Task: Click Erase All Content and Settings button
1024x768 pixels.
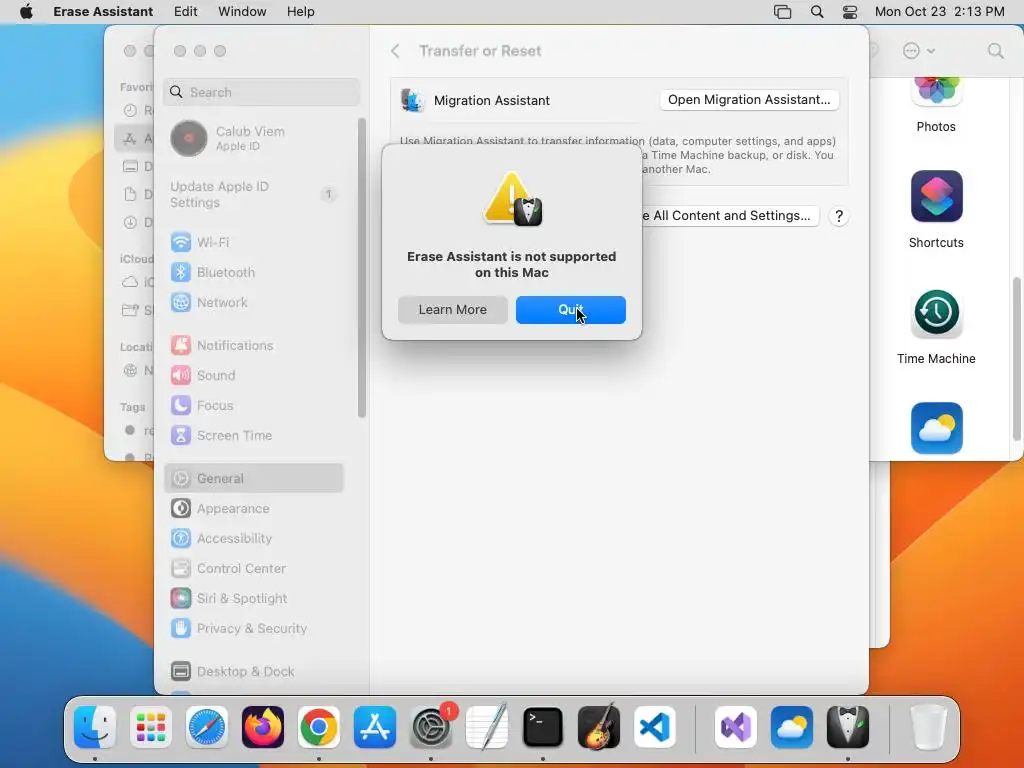Action: (x=730, y=216)
